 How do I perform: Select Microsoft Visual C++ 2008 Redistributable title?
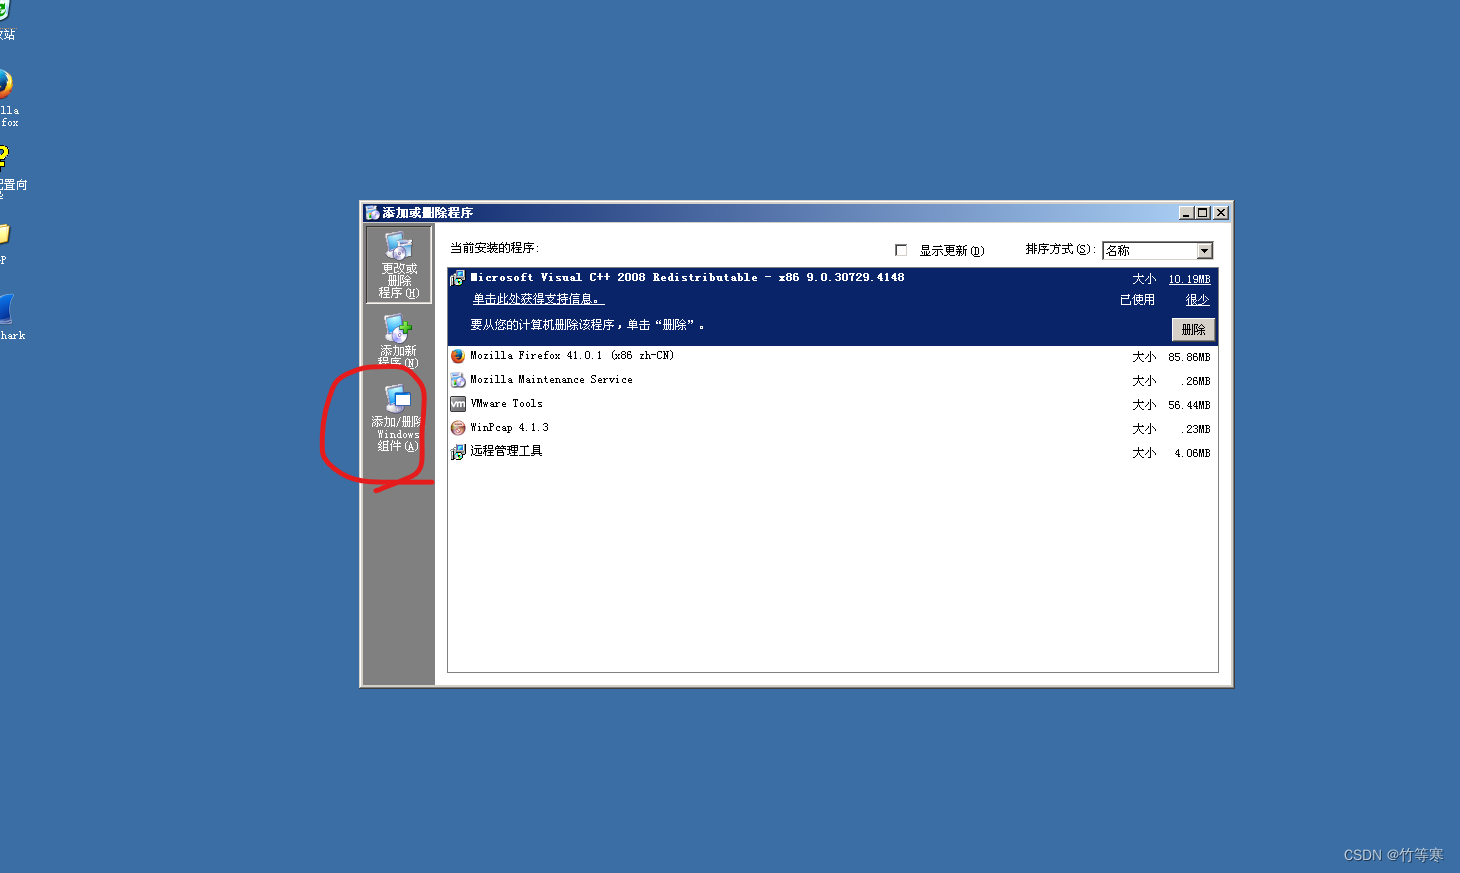[x=687, y=278]
